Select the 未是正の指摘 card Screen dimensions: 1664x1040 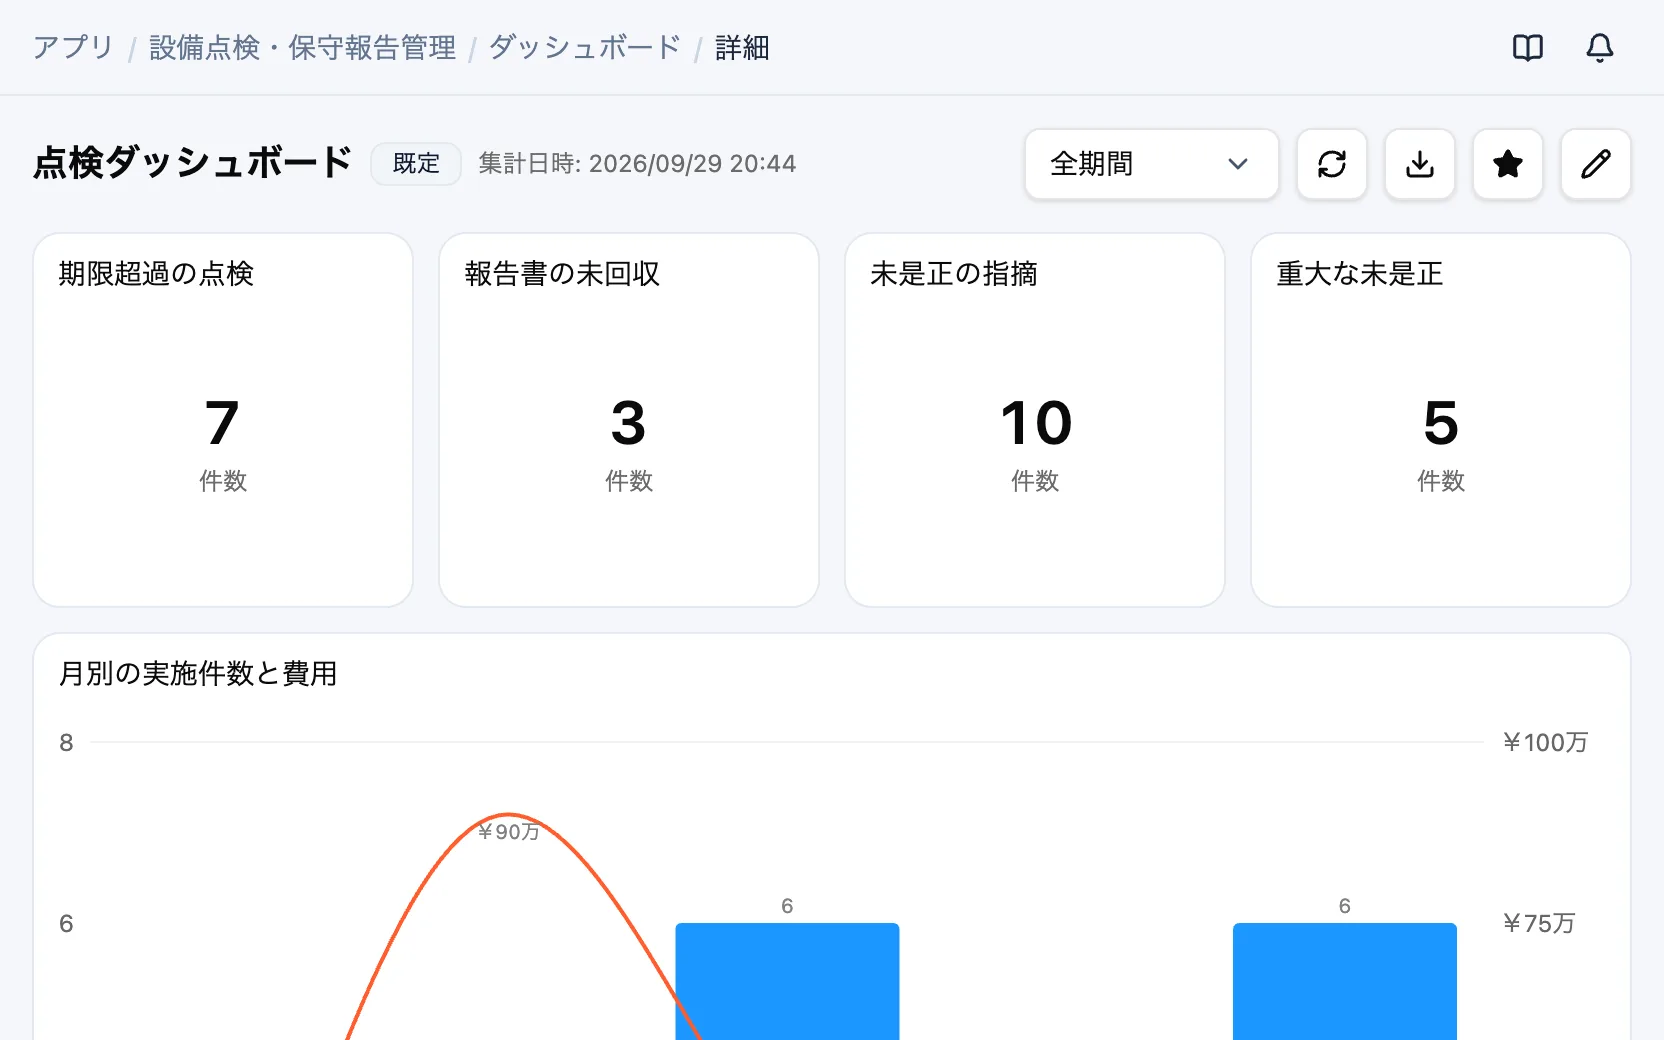[1035, 420]
